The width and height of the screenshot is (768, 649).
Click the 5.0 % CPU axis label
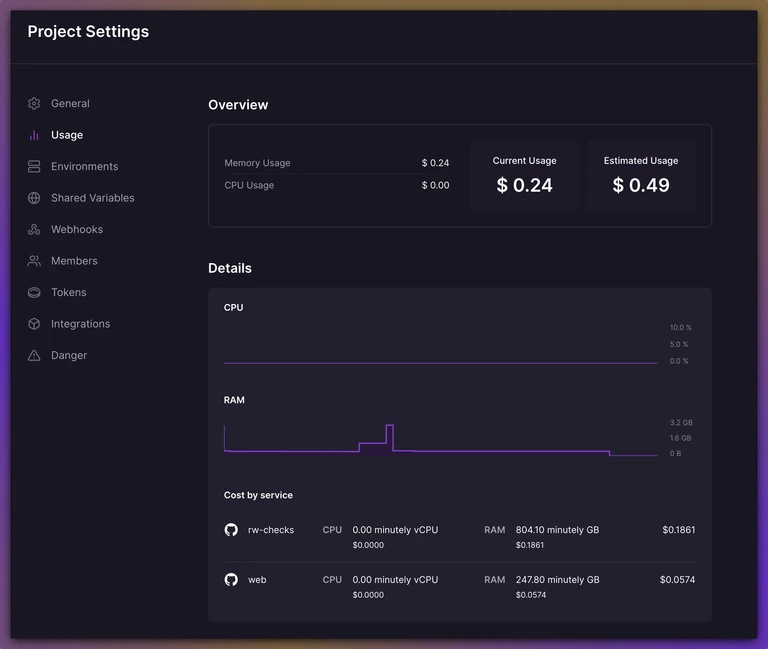click(x=679, y=344)
